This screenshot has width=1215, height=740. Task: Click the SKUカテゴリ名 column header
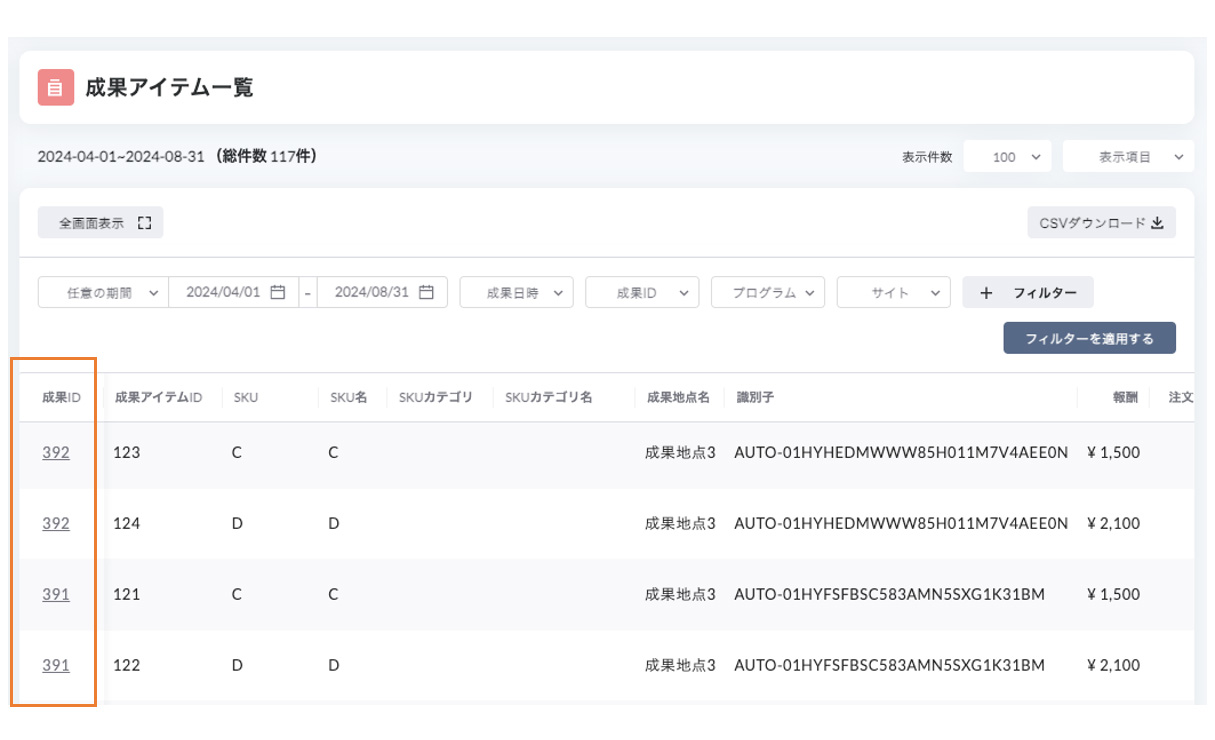coord(549,397)
